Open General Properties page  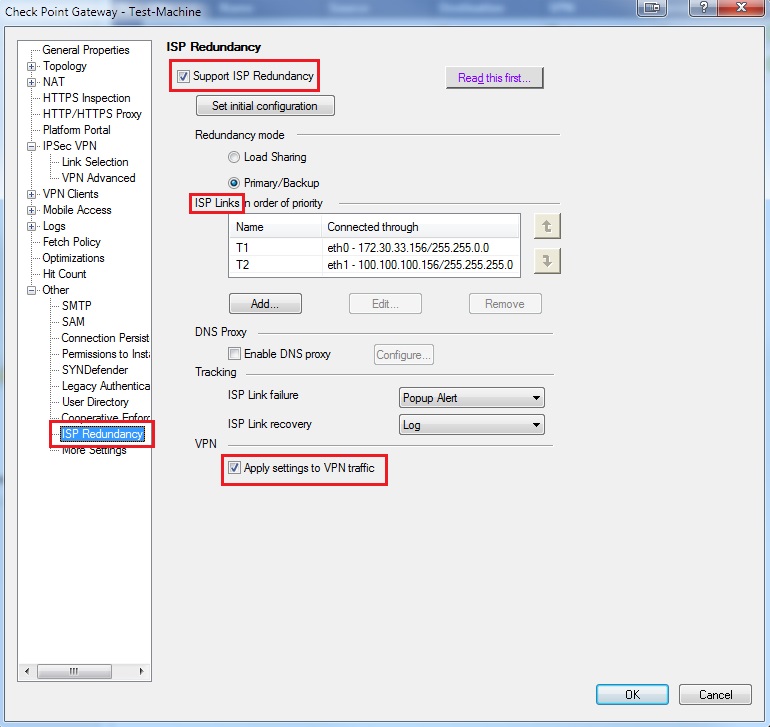tap(85, 50)
